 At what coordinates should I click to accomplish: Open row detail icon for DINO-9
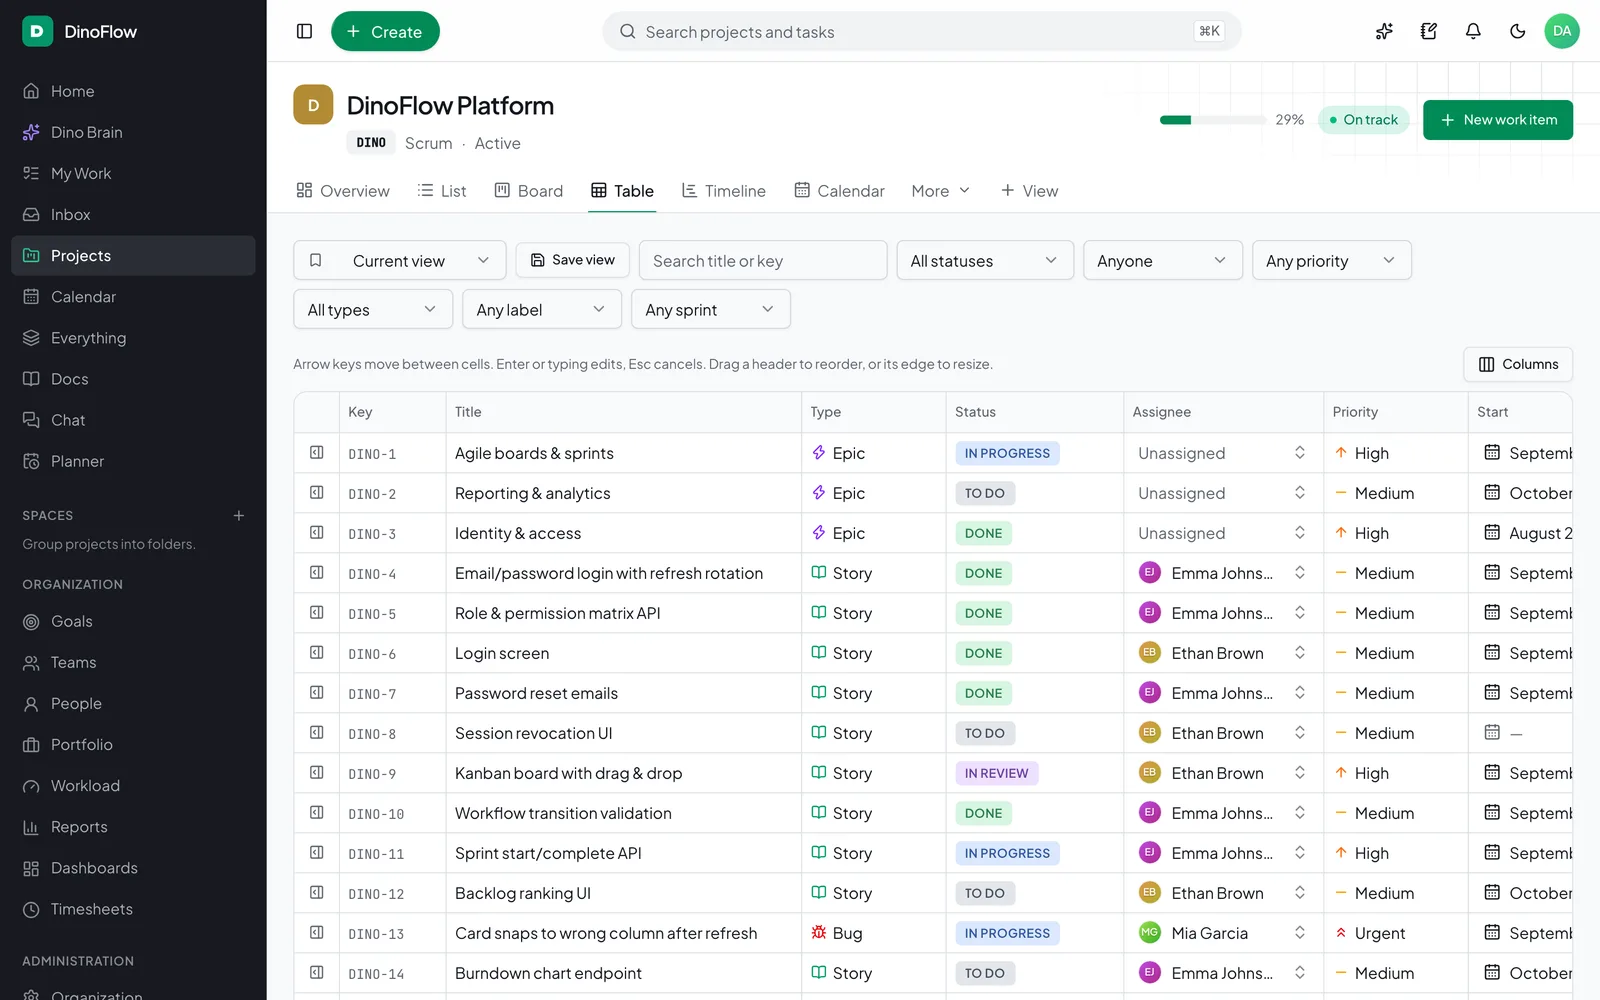(317, 773)
